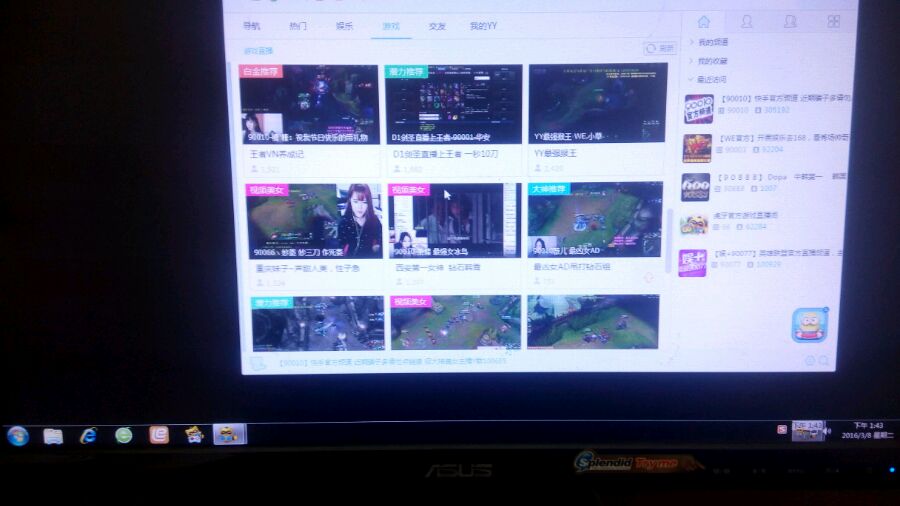The image size is (900, 506).
Task: Click the 【90010】 recent channel entry text
Action: coord(785,98)
